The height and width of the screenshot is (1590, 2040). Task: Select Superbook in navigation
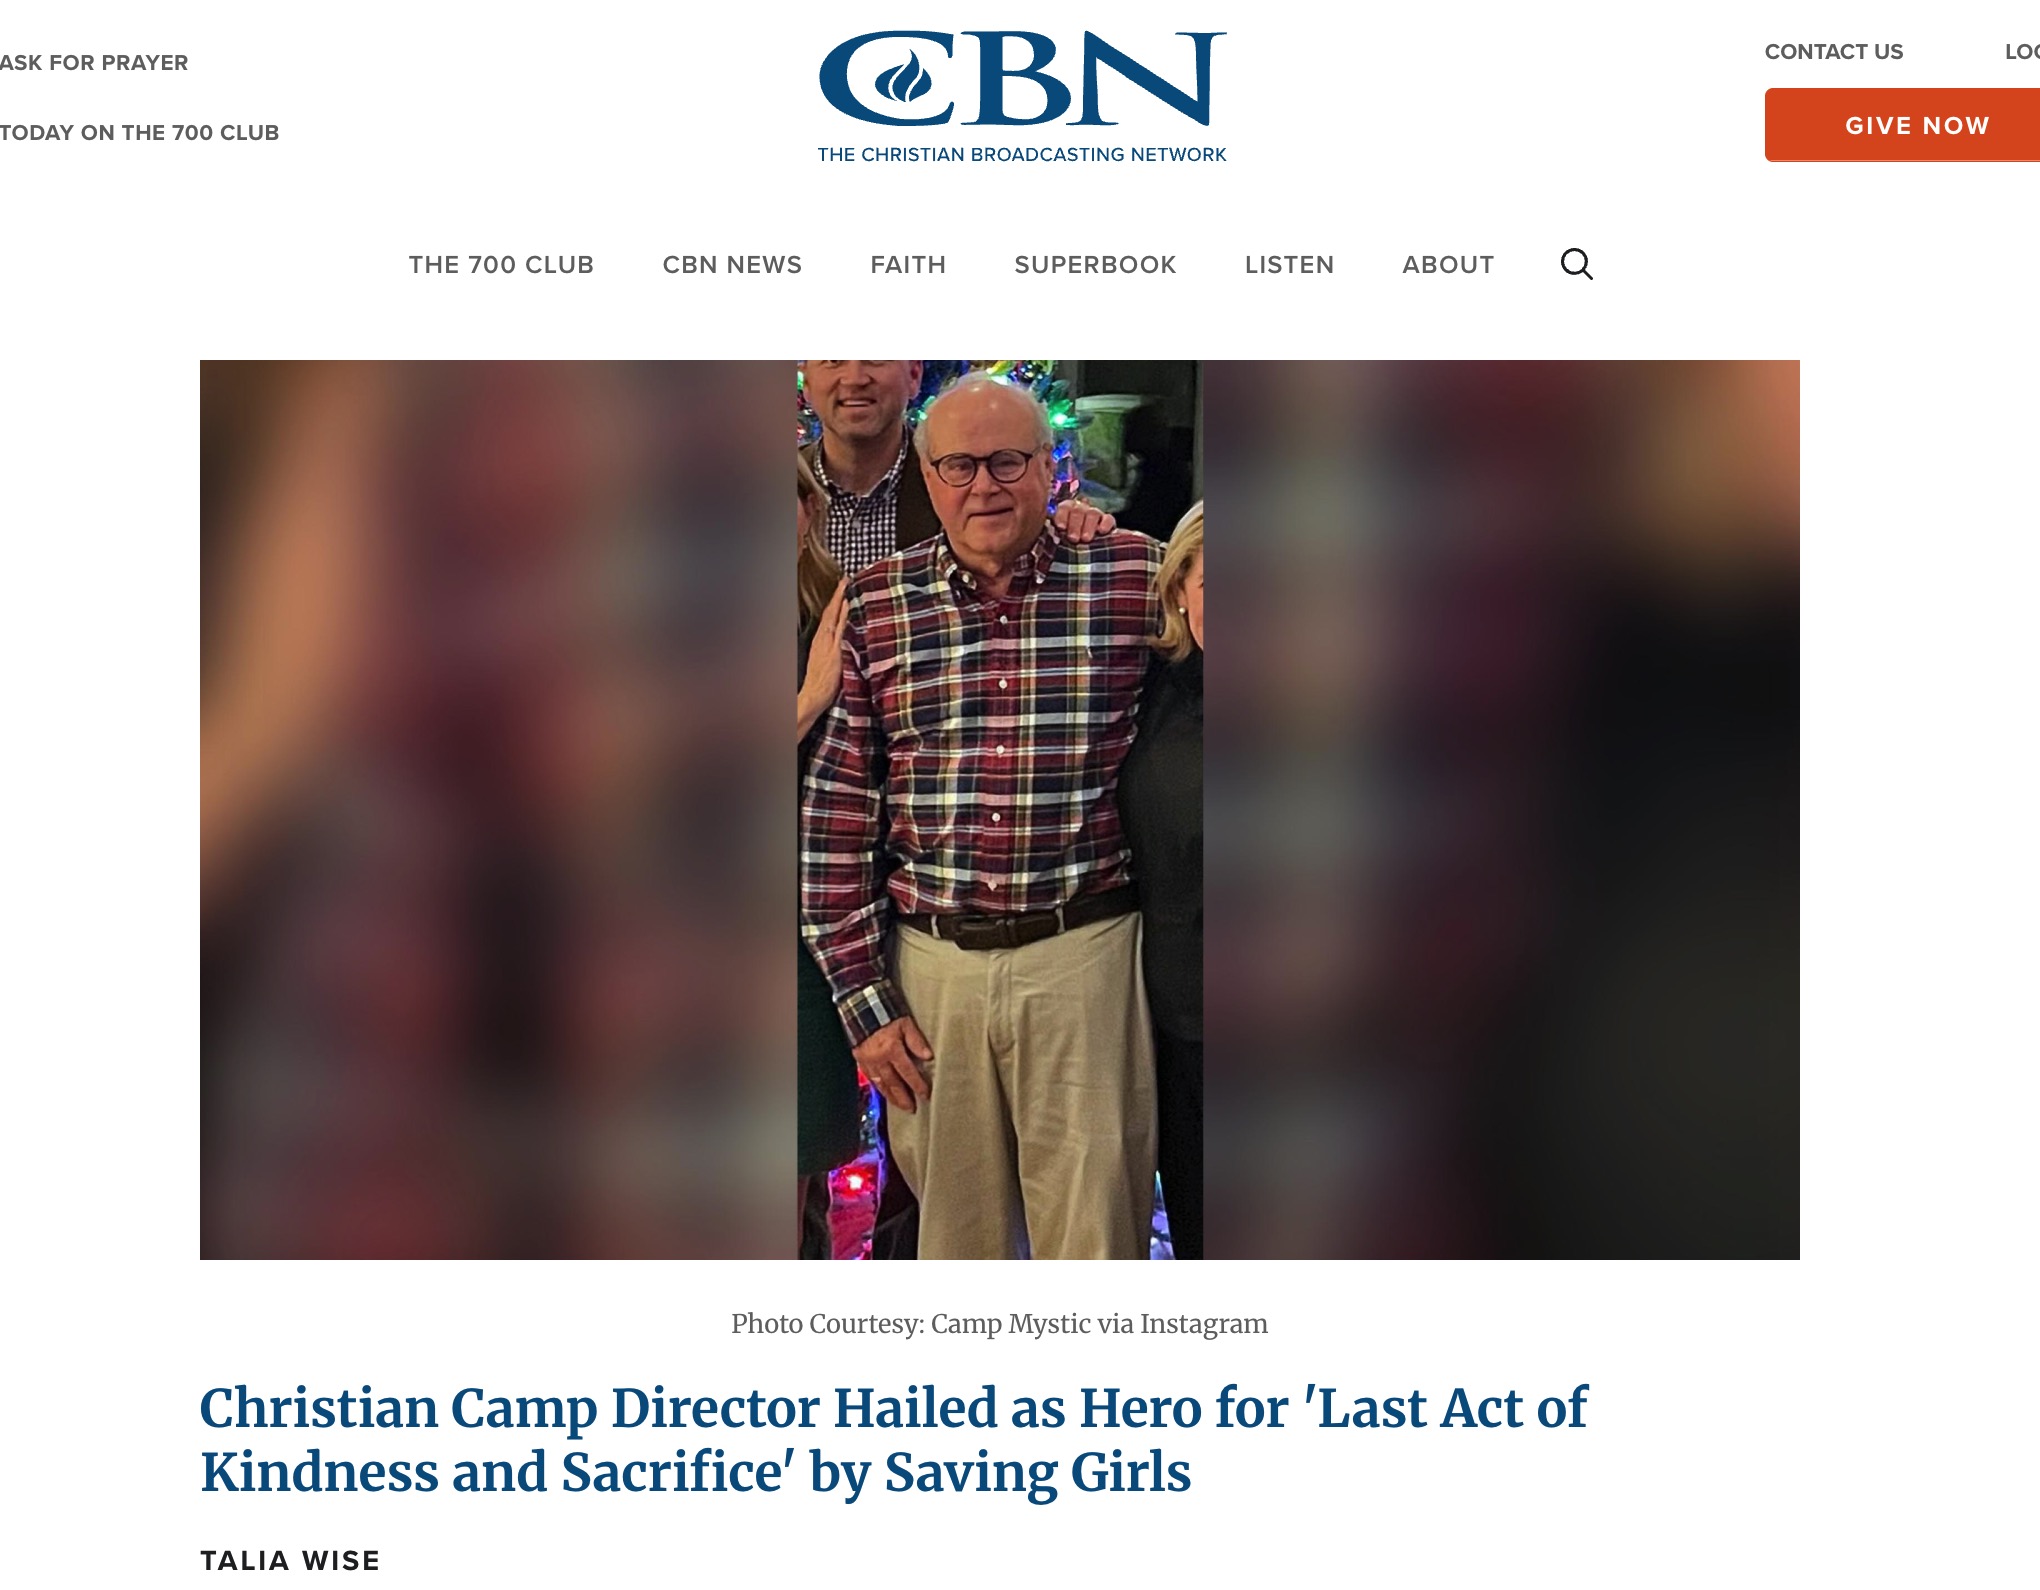[x=1095, y=265]
